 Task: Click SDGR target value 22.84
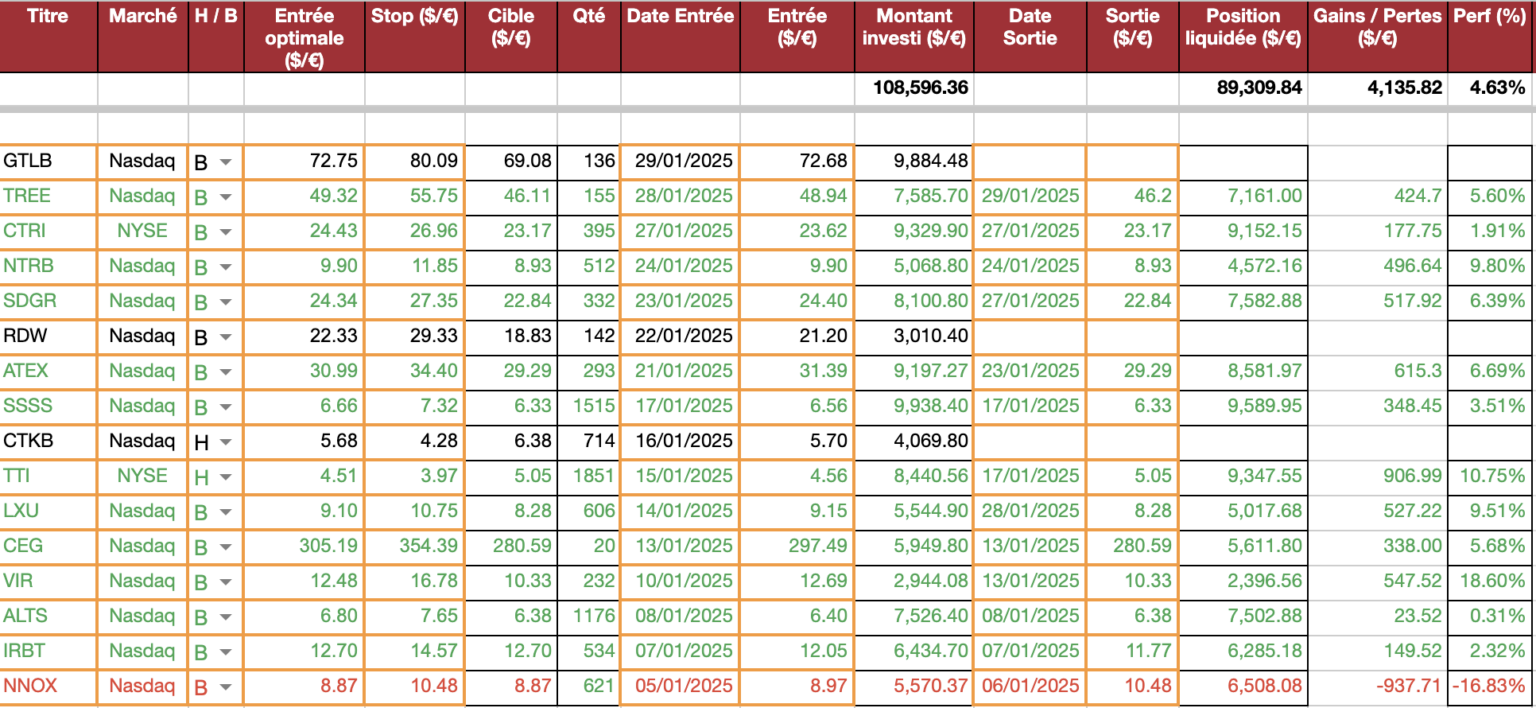pyautogui.click(x=511, y=301)
